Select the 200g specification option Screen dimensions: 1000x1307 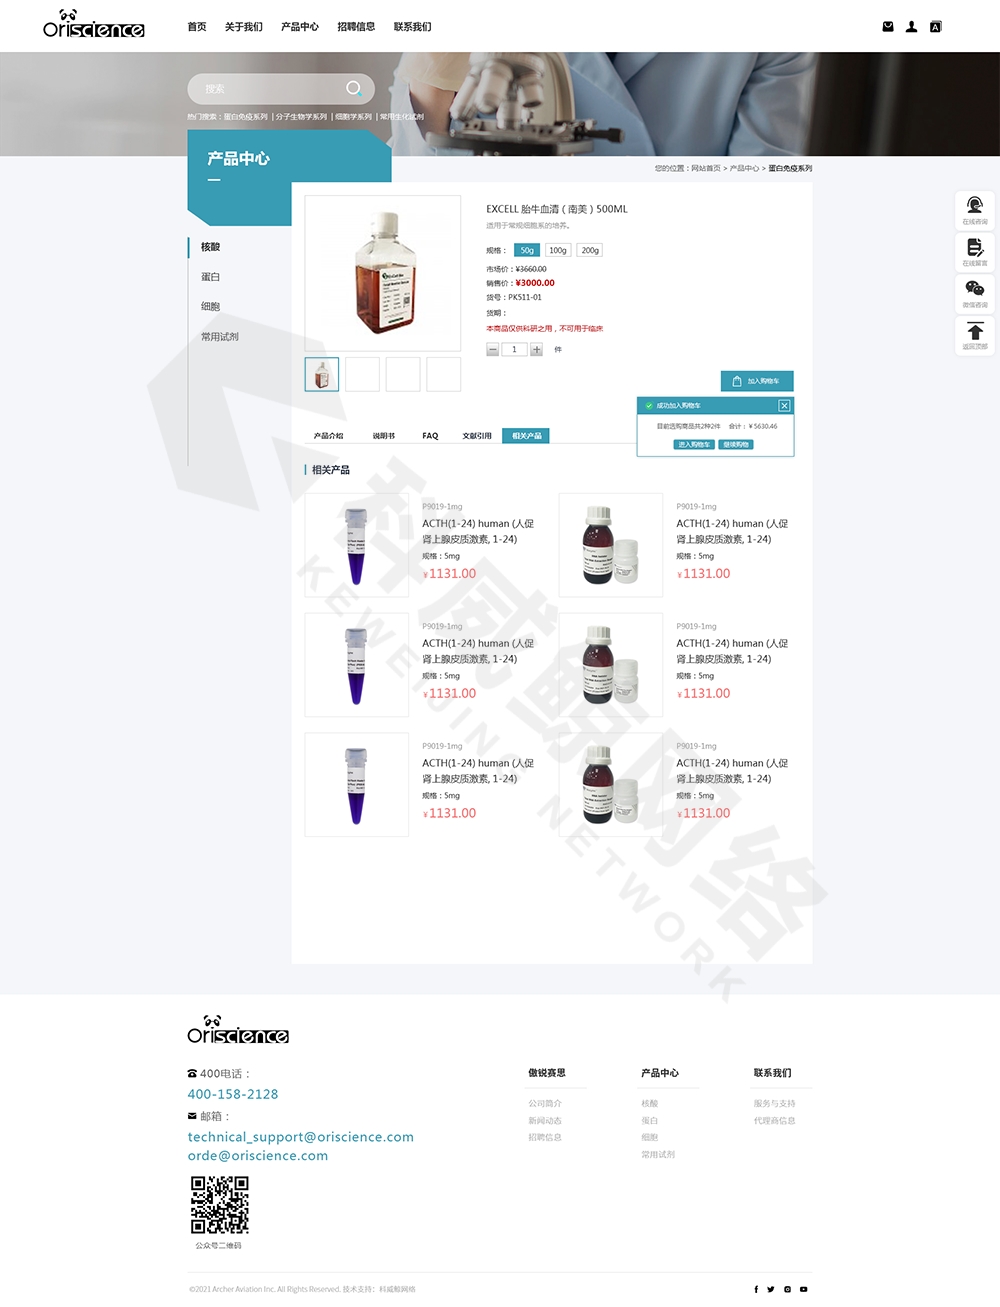590,250
